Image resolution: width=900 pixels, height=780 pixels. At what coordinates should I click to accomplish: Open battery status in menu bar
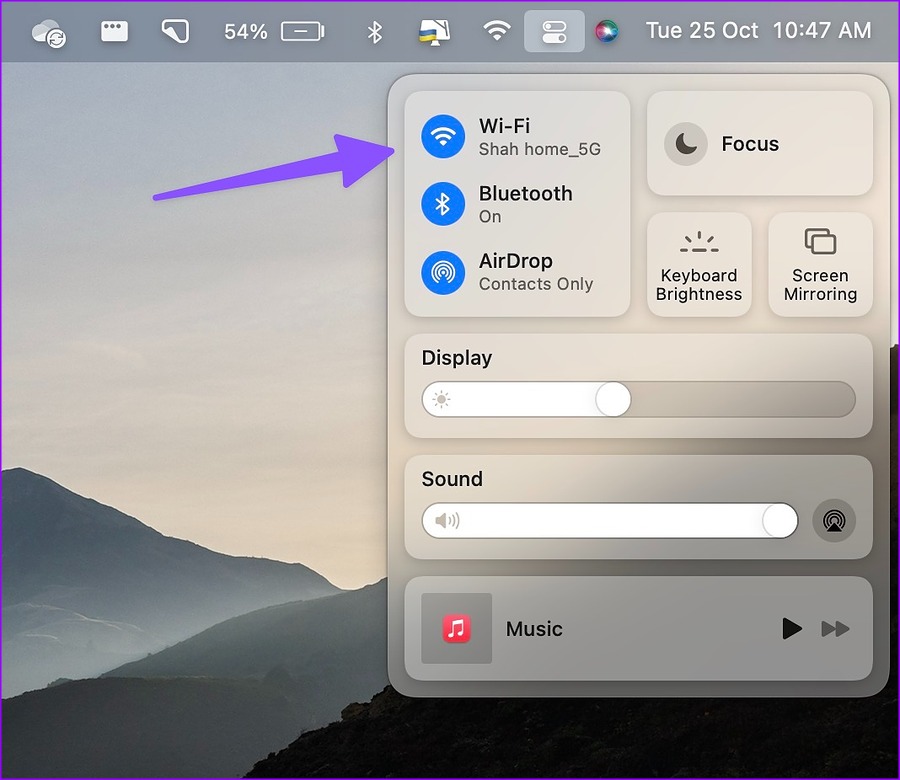pos(302,31)
